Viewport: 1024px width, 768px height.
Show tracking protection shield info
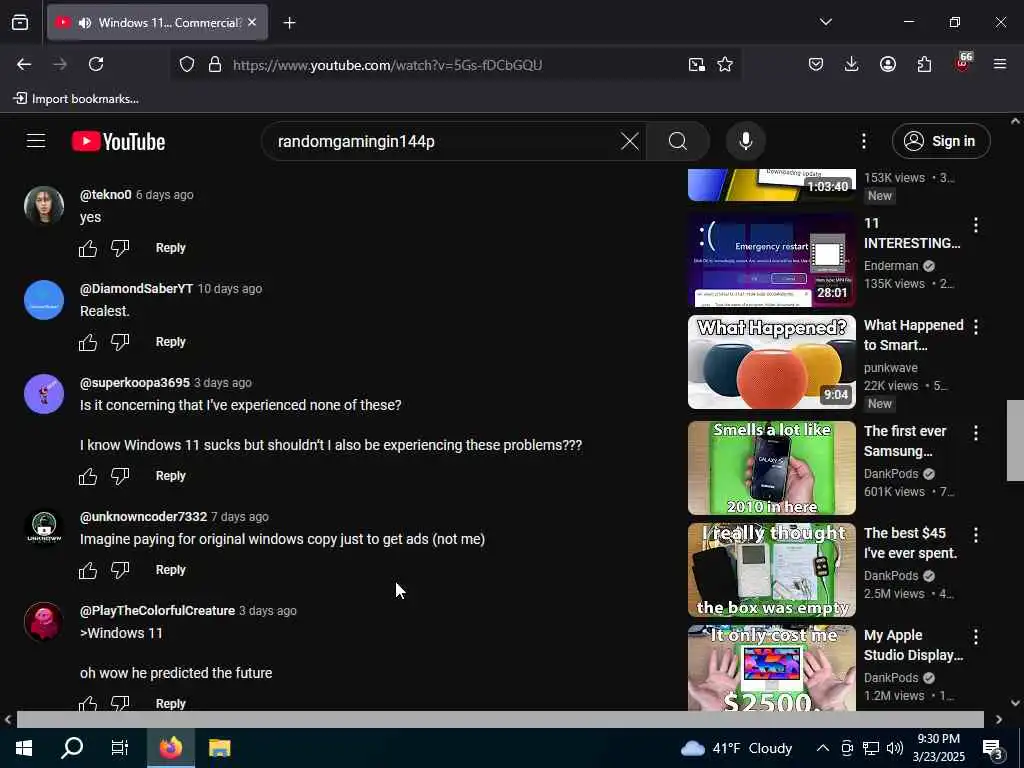(x=187, y=64)
